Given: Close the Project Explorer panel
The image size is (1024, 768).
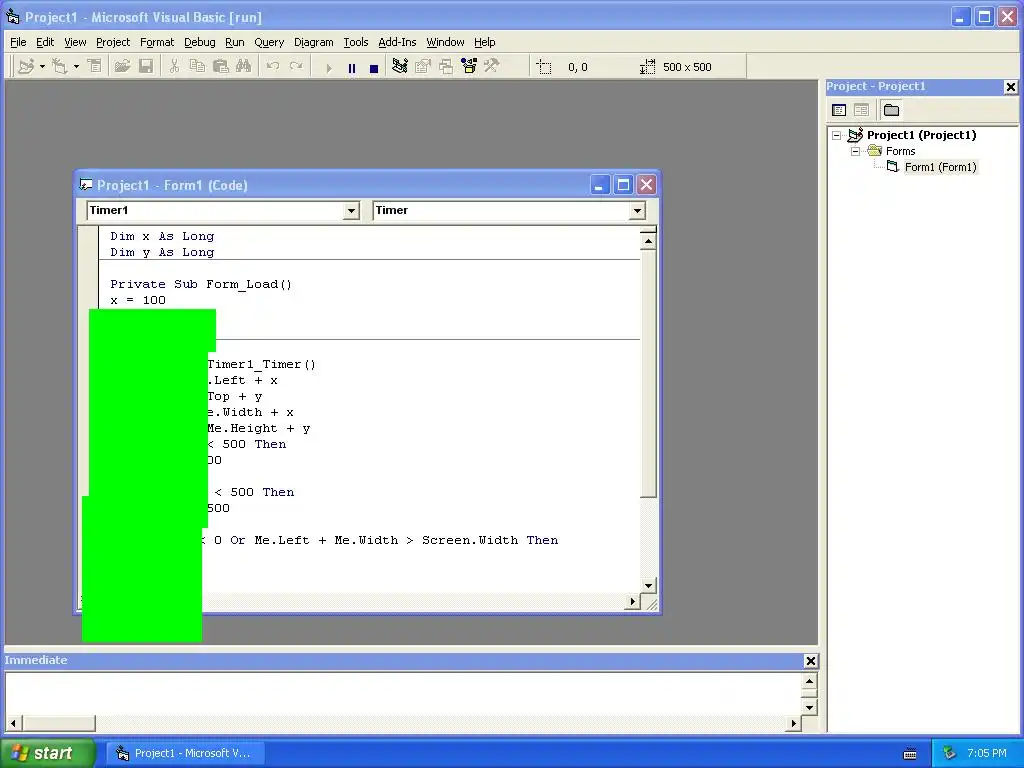Looking at the screenshot, I should tap(1010, 87).
